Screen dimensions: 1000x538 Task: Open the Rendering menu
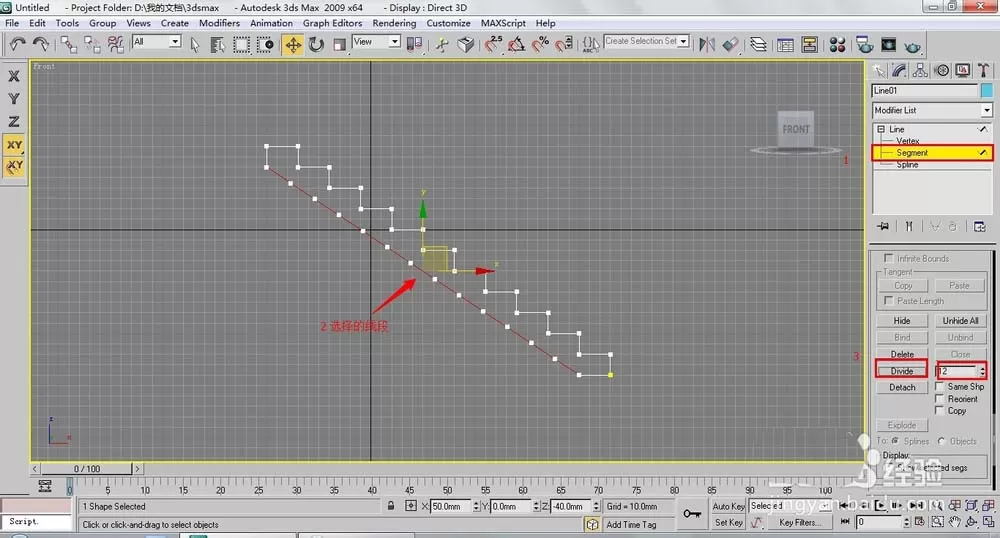394,23
